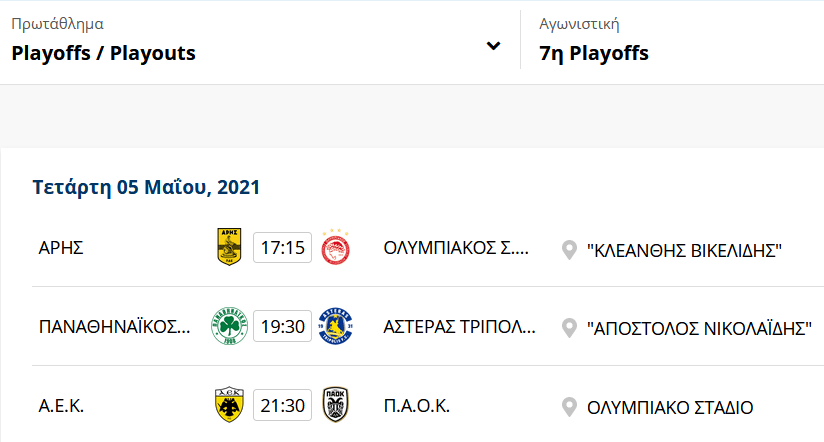Open the ΑΡΗΣ team link
824x442 pixels.
(x=61, y=248)
